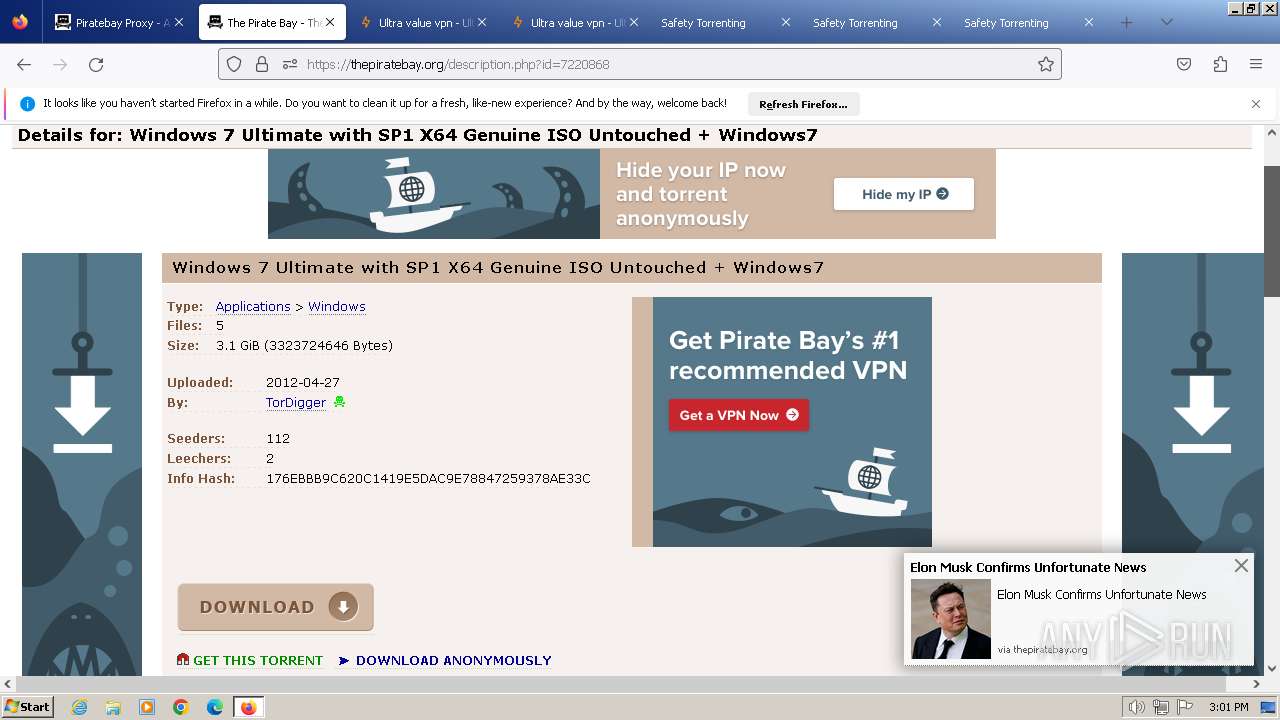Open uploader TorDigger's profile link
The height and width of the screenshot is (720, 1280).
pos(296,402)
